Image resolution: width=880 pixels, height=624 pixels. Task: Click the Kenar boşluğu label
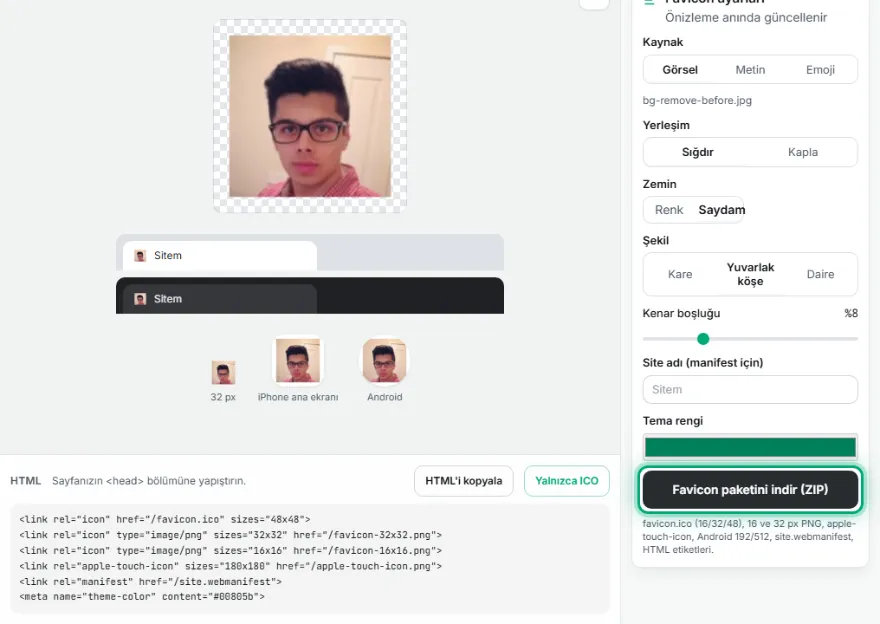(681, 313)
